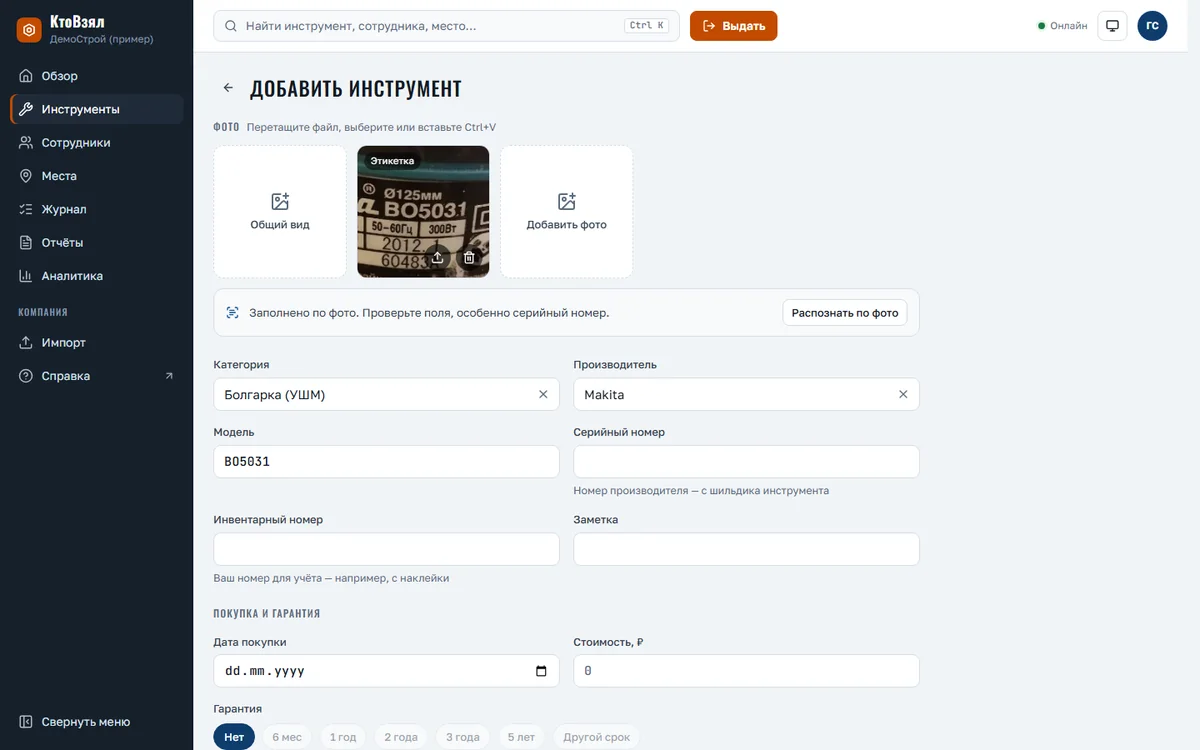
Task: Go back using the left arrow
Action: coord(228,88)
